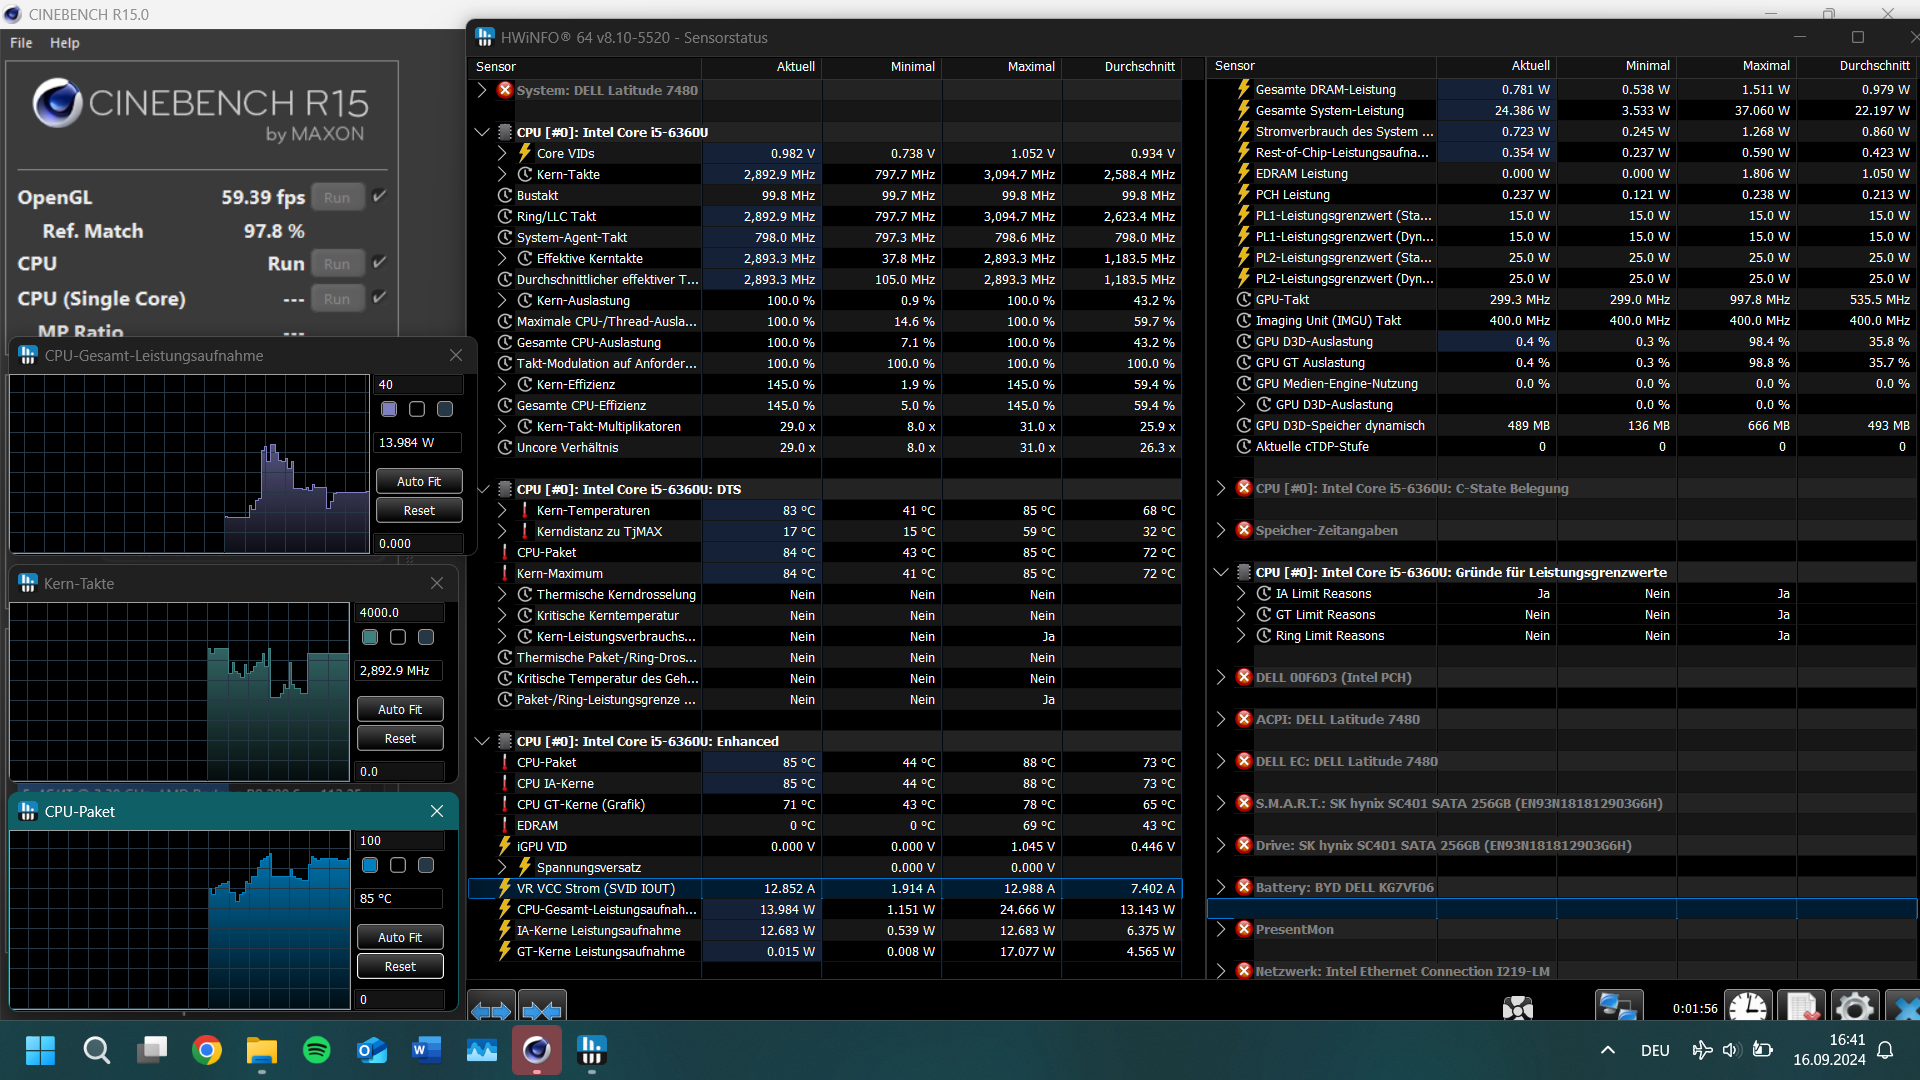This screenshot has height=1080, width=1920.
Task: Click the red sensor icon next to PresentMon
Action: point(1243,929)
